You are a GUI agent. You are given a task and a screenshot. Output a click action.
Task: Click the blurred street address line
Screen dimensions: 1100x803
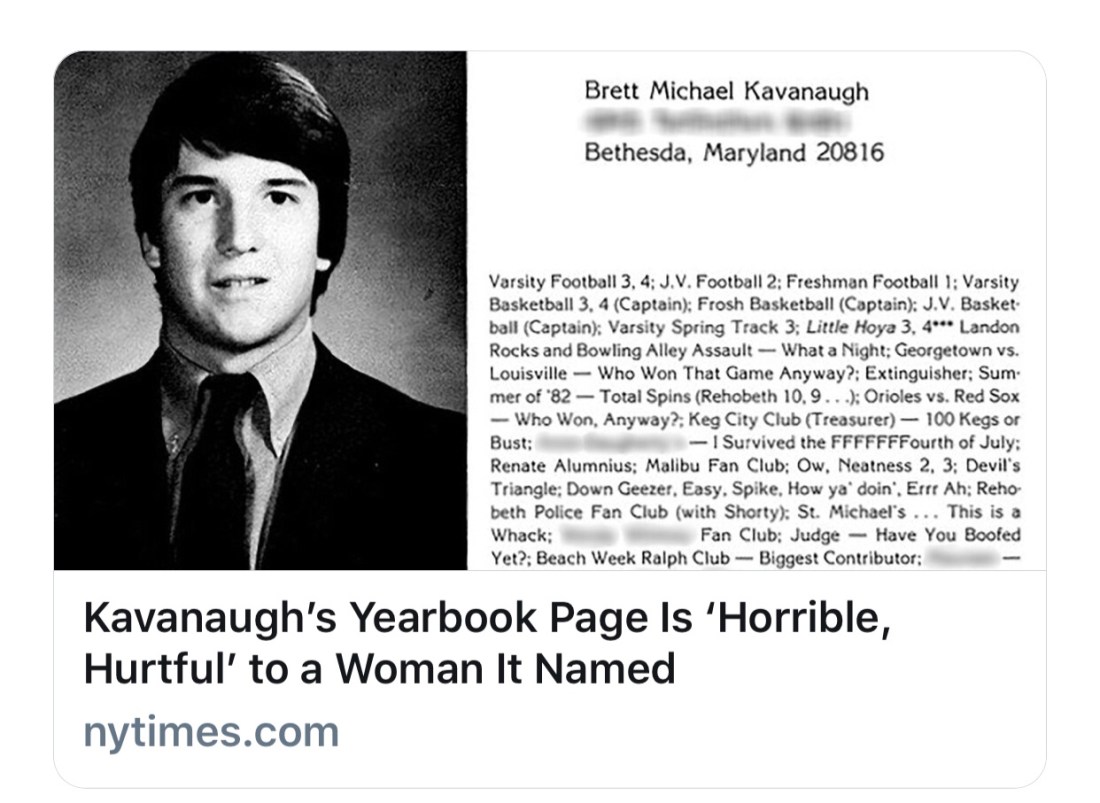click(x=715, y=123)
